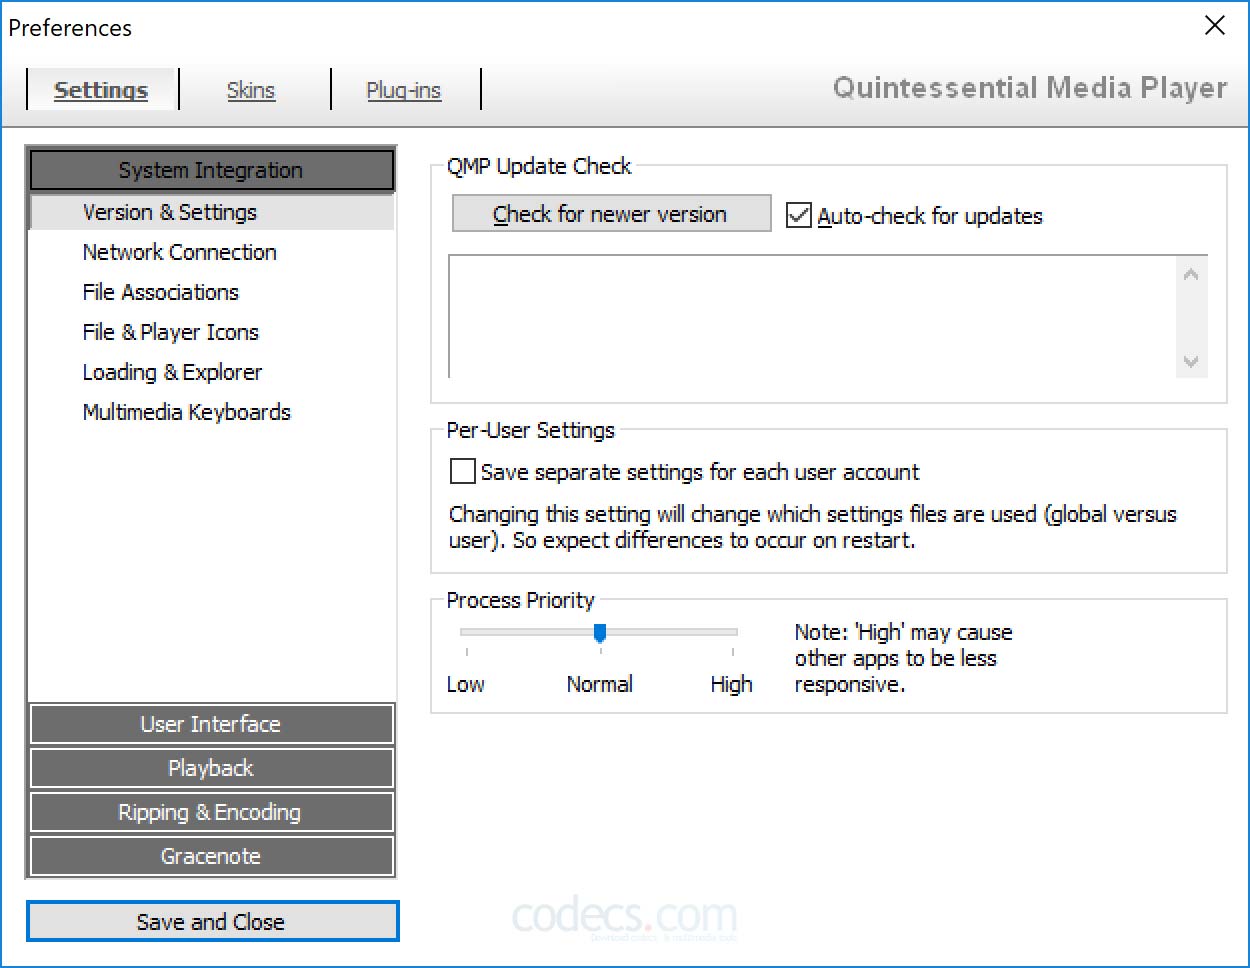Select Version & Settings in sidebar
Screen dimensions: 1250x968
point(211,212)
